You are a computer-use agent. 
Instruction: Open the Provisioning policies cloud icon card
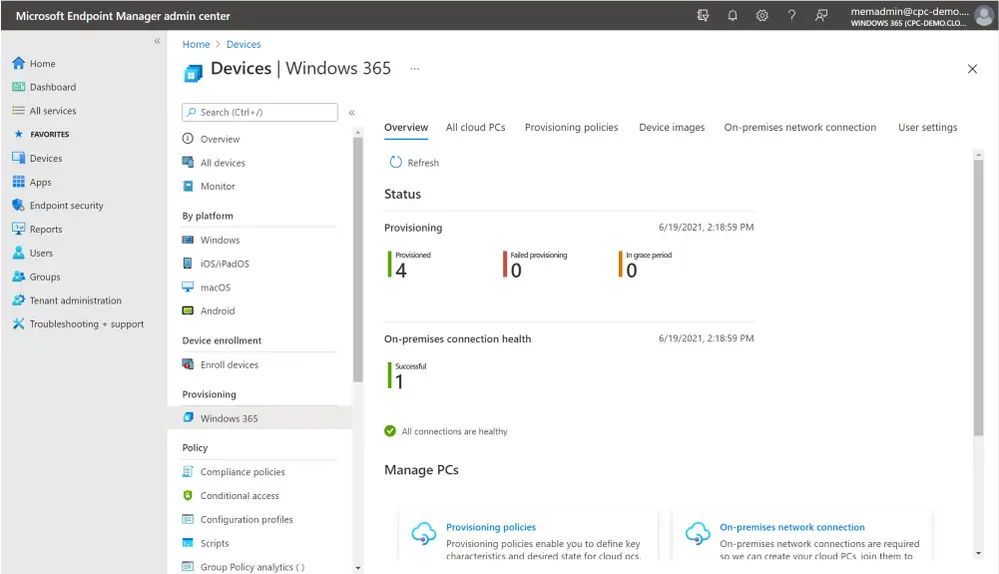click(424, 533)
